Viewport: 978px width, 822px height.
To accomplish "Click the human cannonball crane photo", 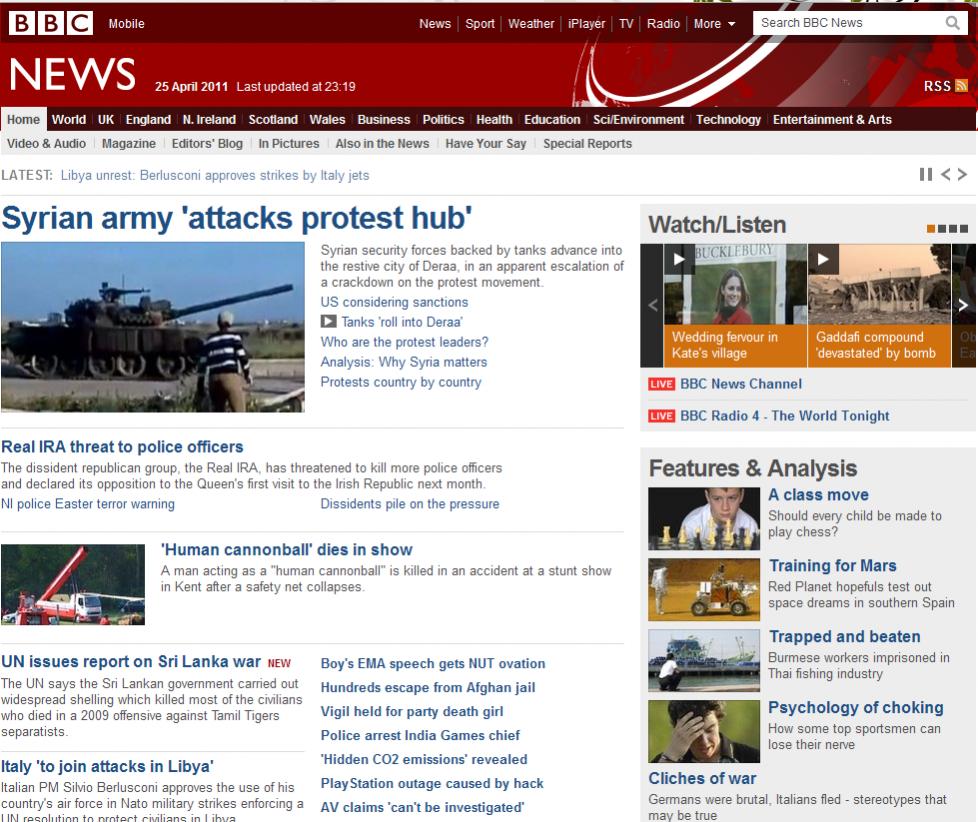I will point(73,584).
